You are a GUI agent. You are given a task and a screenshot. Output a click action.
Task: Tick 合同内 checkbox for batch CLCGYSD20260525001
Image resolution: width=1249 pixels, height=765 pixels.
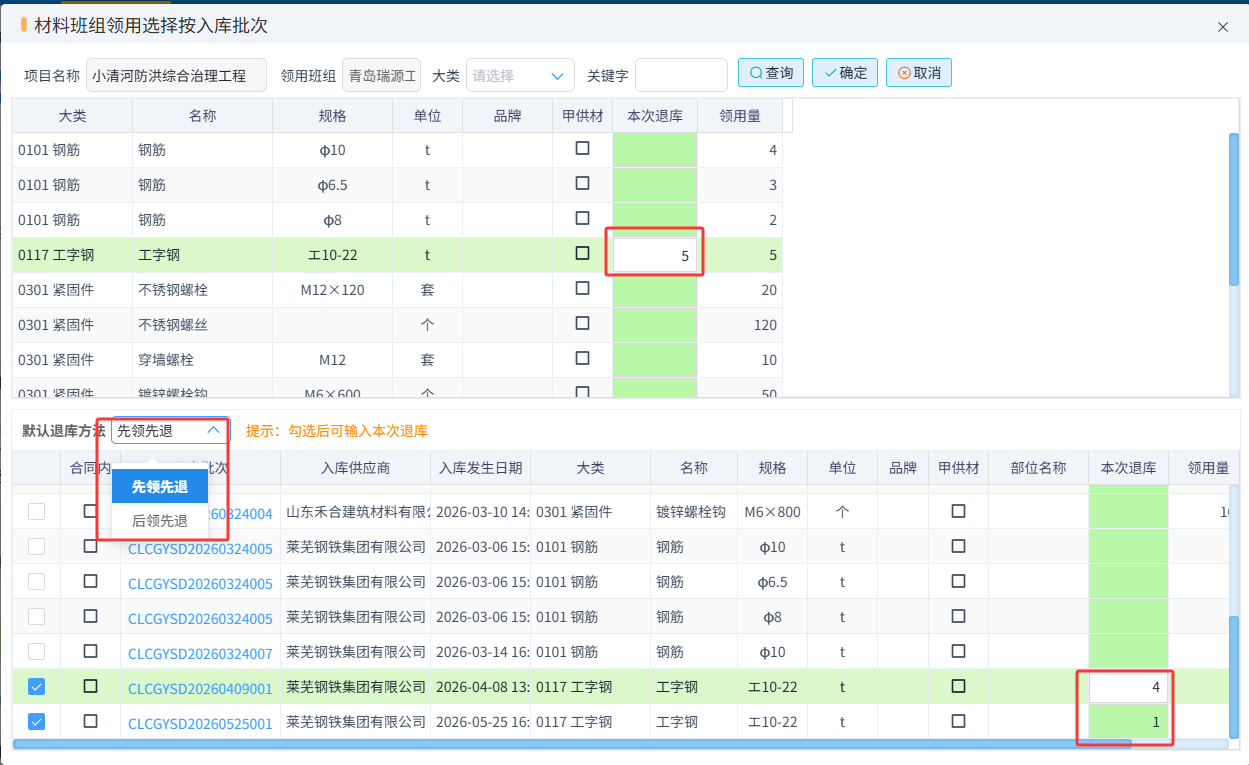click(90, 722)
